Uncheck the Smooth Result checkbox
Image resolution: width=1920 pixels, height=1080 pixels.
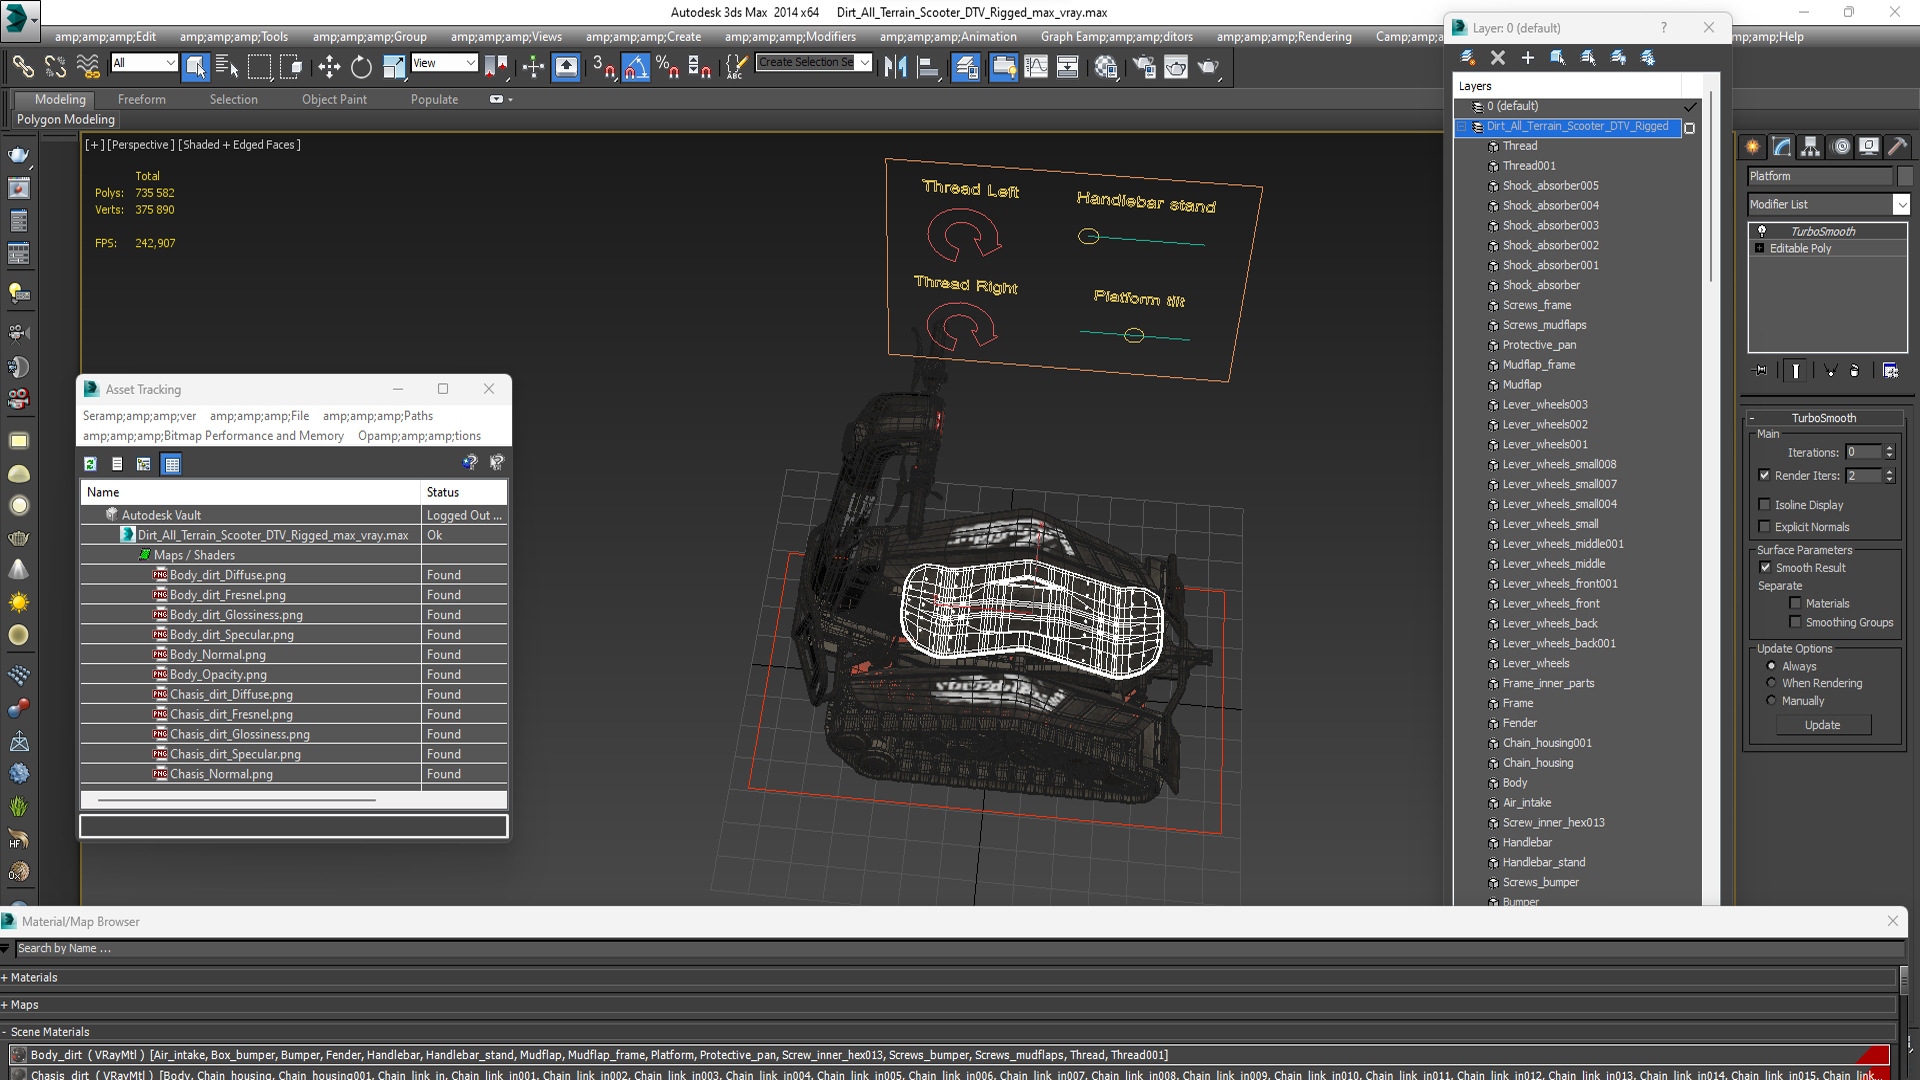[1766, 568]
